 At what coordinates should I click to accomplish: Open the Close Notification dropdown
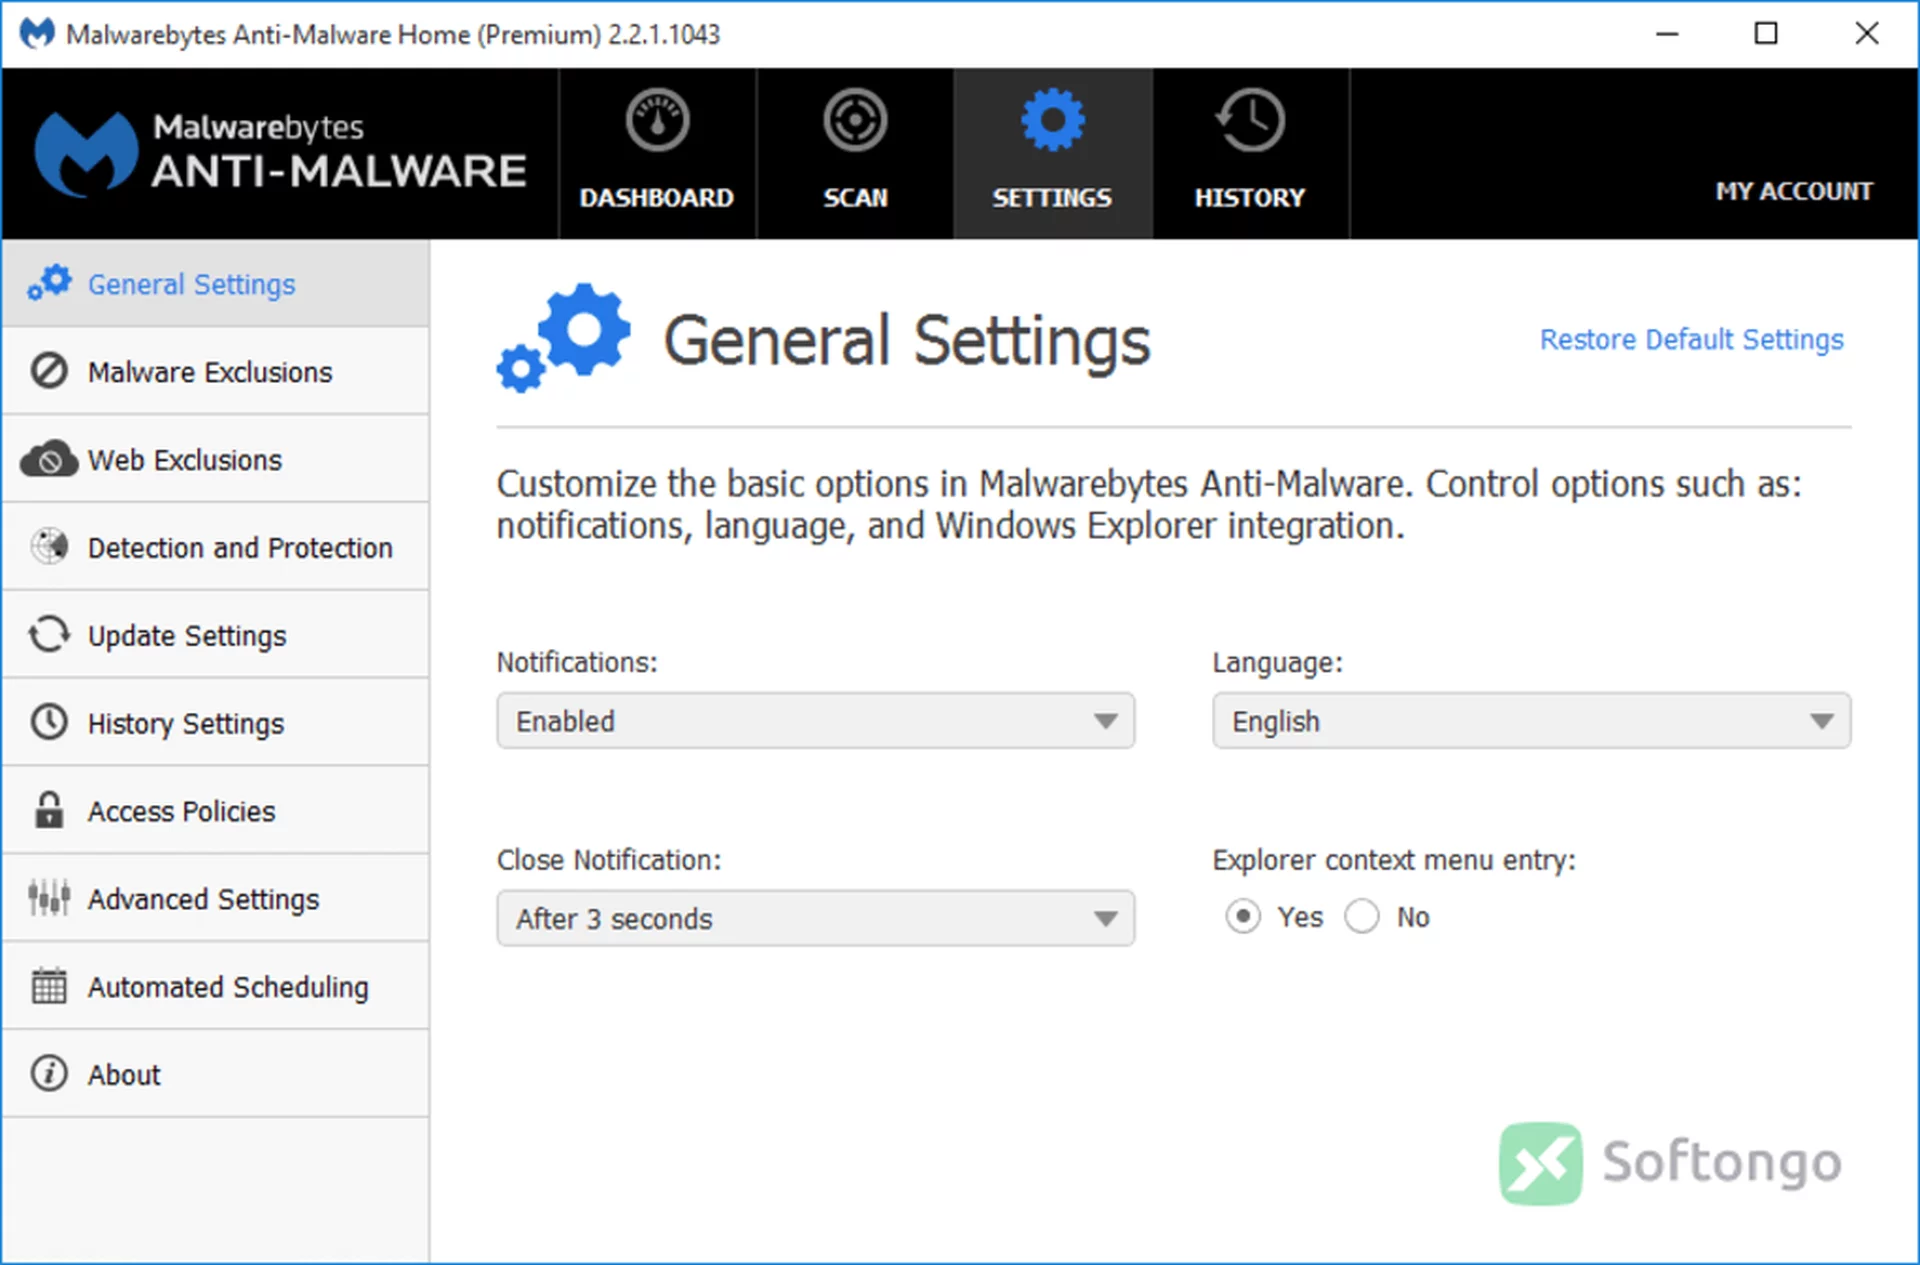click(816, 918)
